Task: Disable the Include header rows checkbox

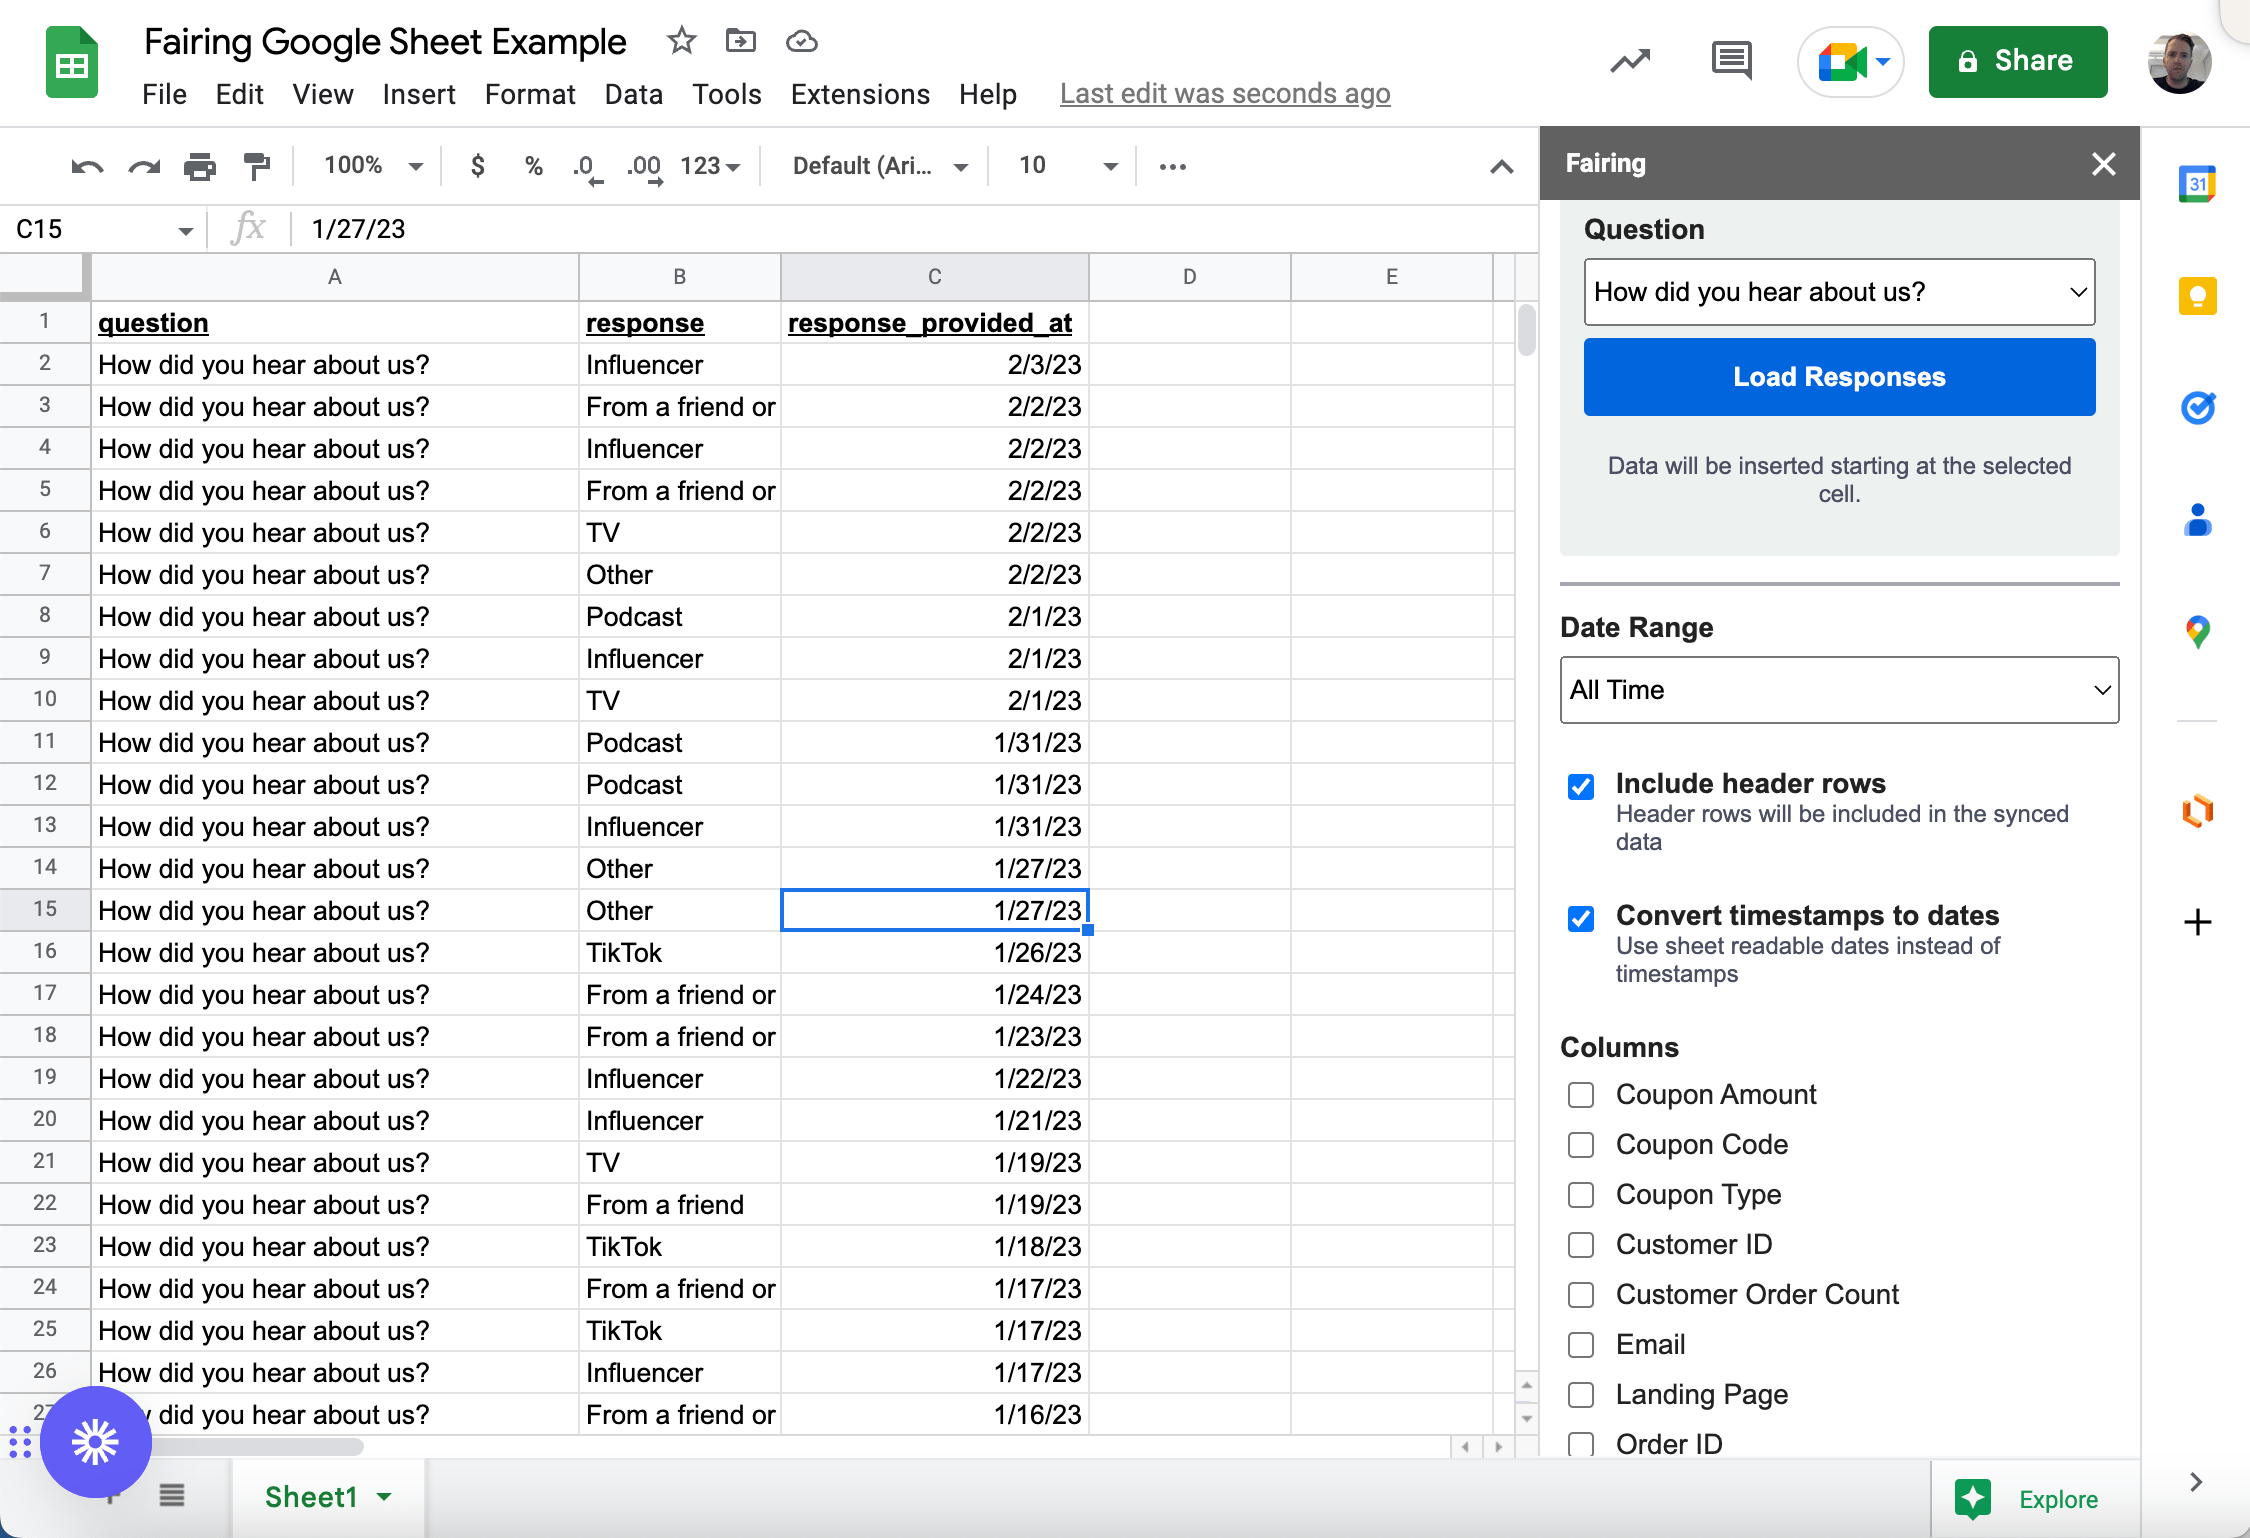Action: tap(1580, 788)
